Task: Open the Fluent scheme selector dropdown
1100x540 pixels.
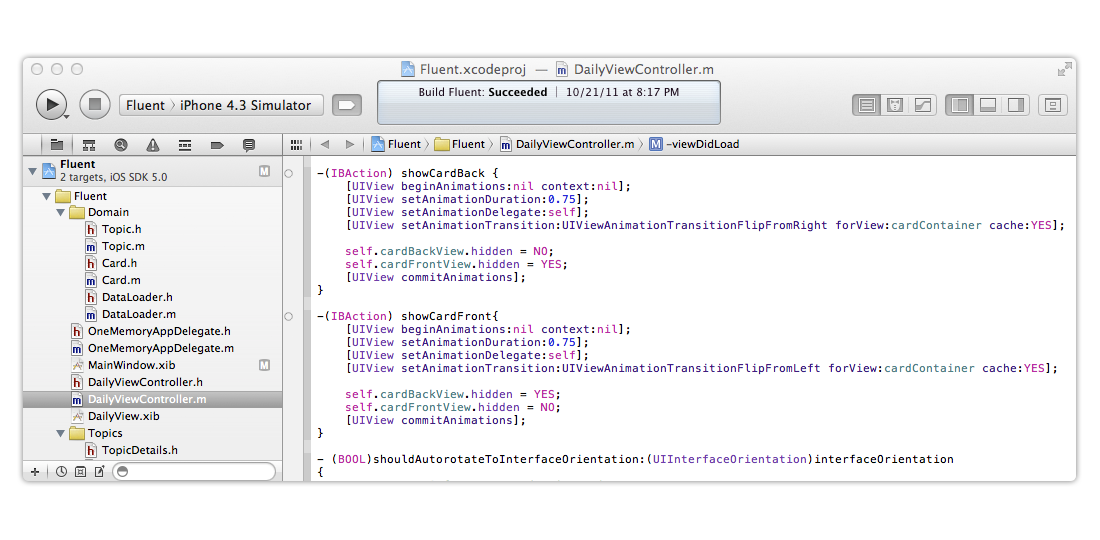Action: pos(146,105)
